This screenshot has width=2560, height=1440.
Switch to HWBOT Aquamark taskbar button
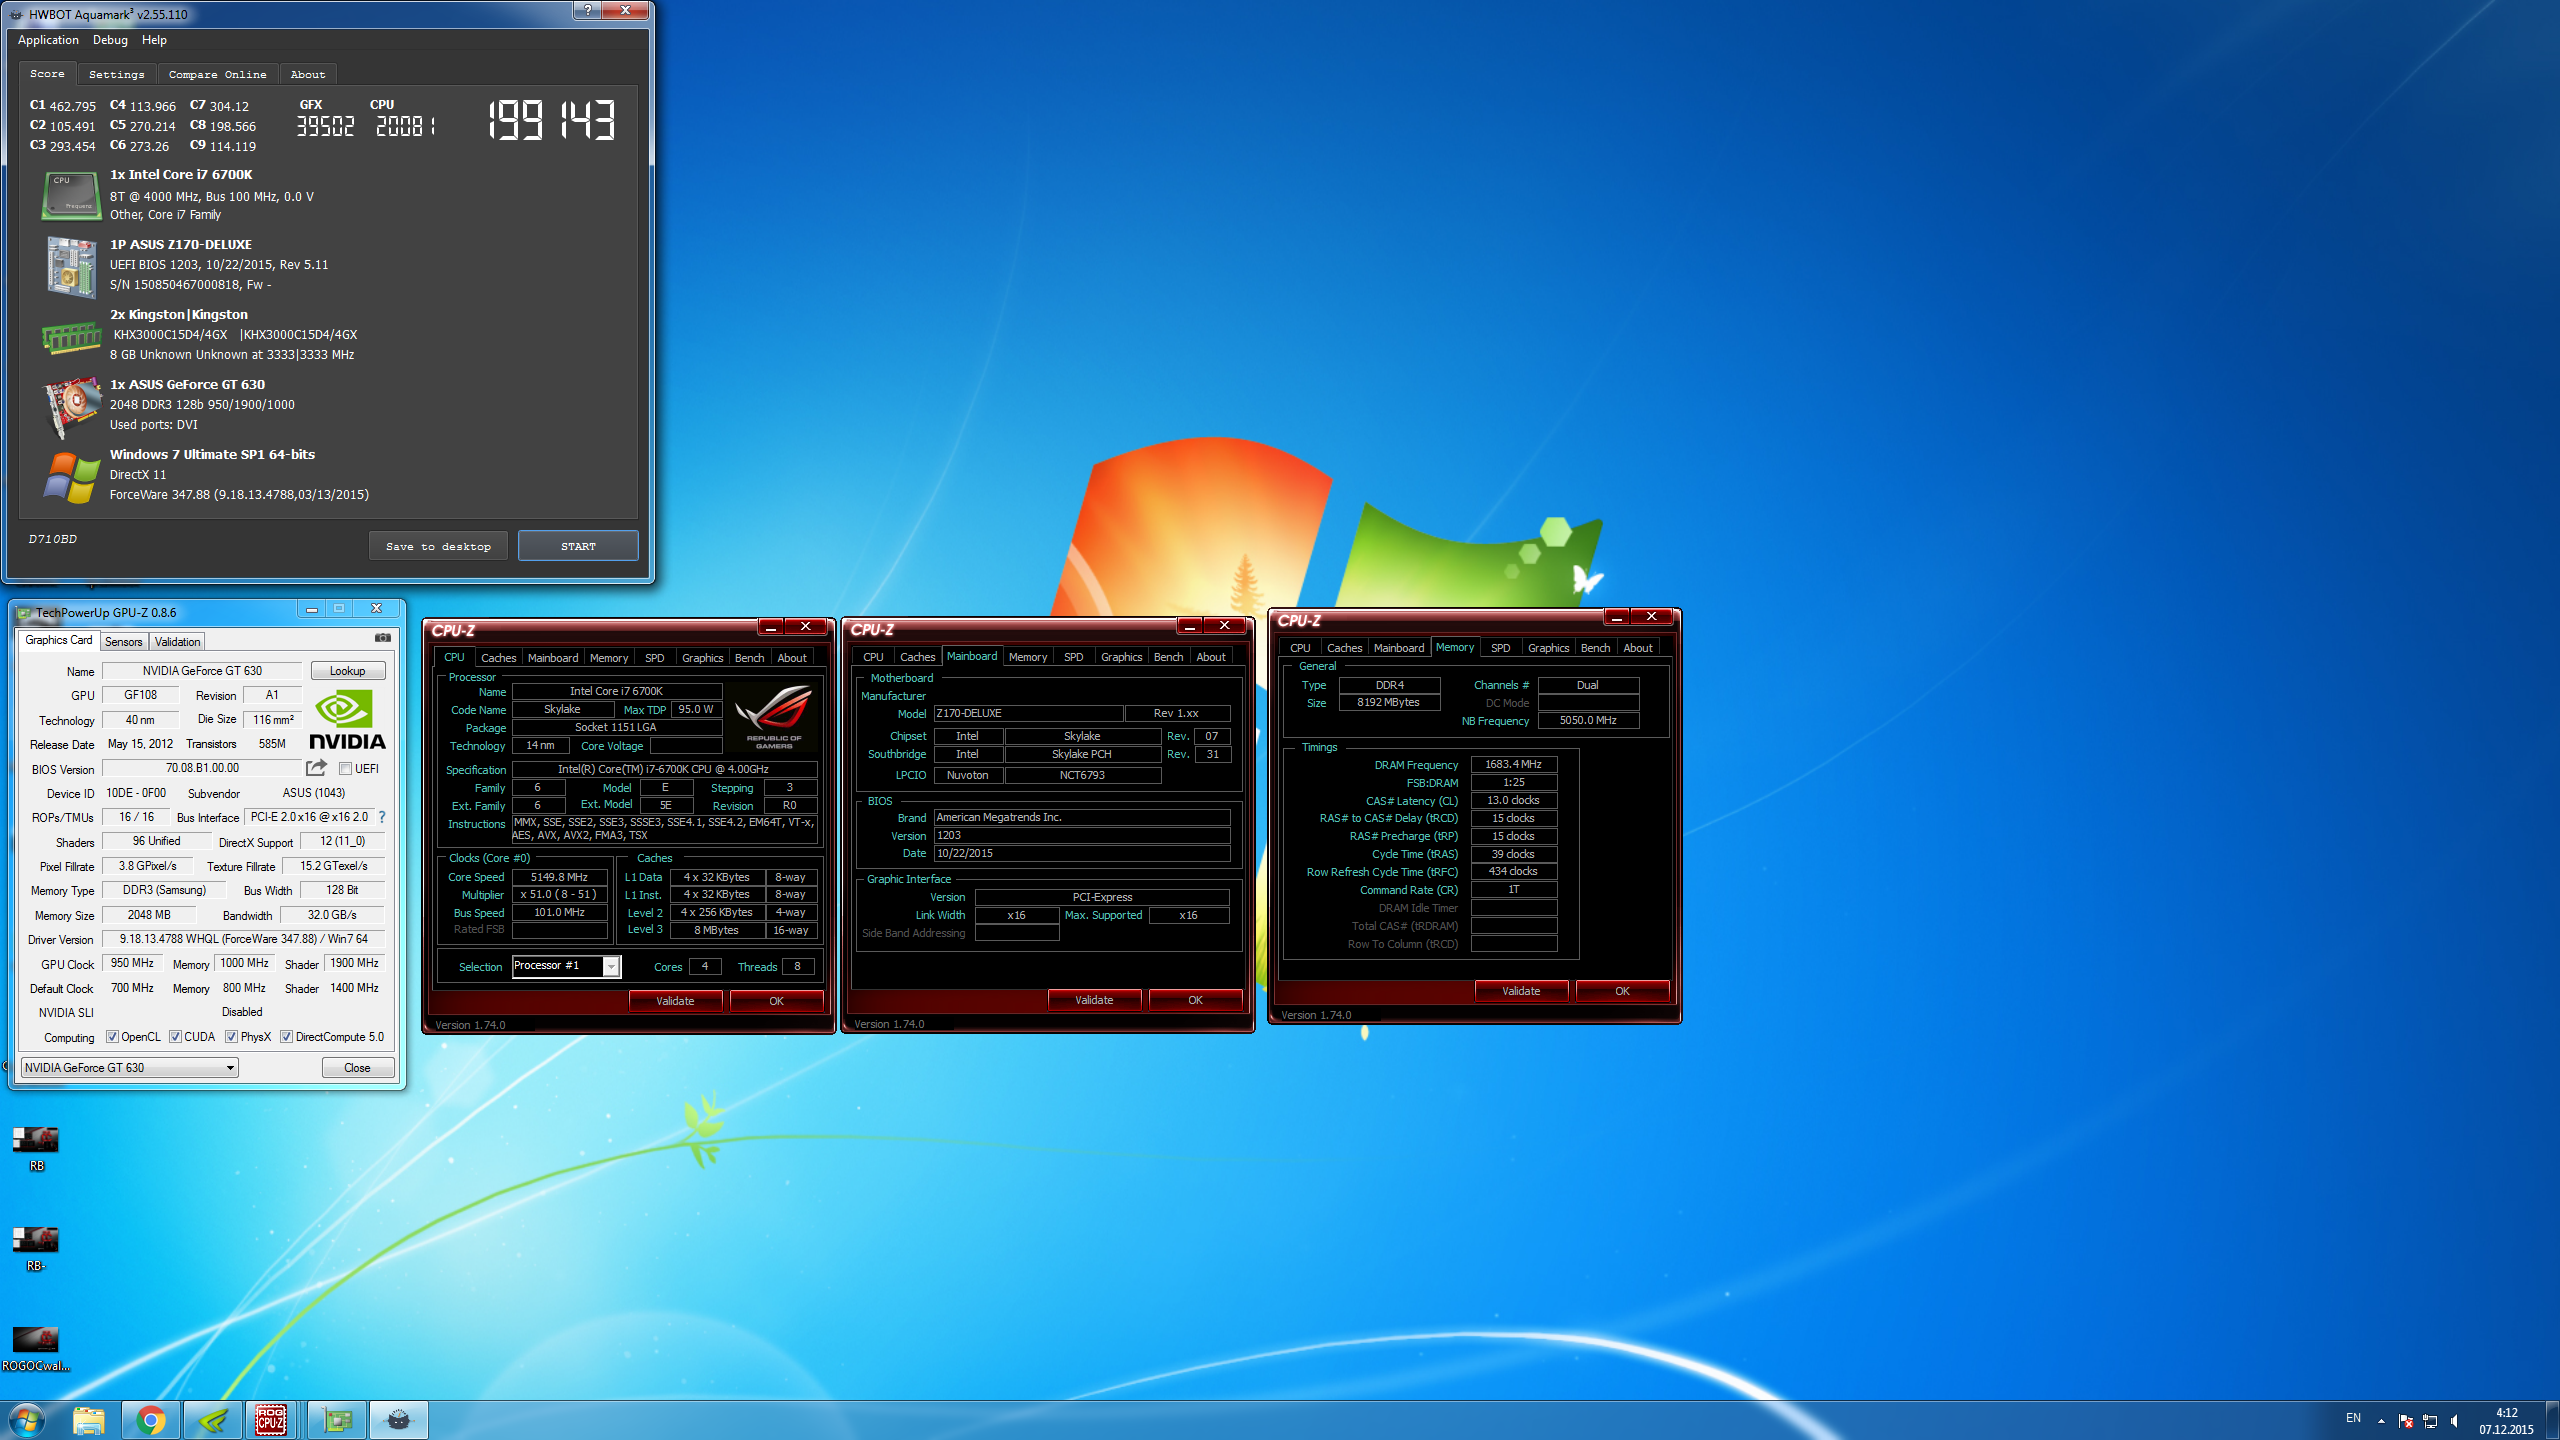click(x=399, y=1420)
